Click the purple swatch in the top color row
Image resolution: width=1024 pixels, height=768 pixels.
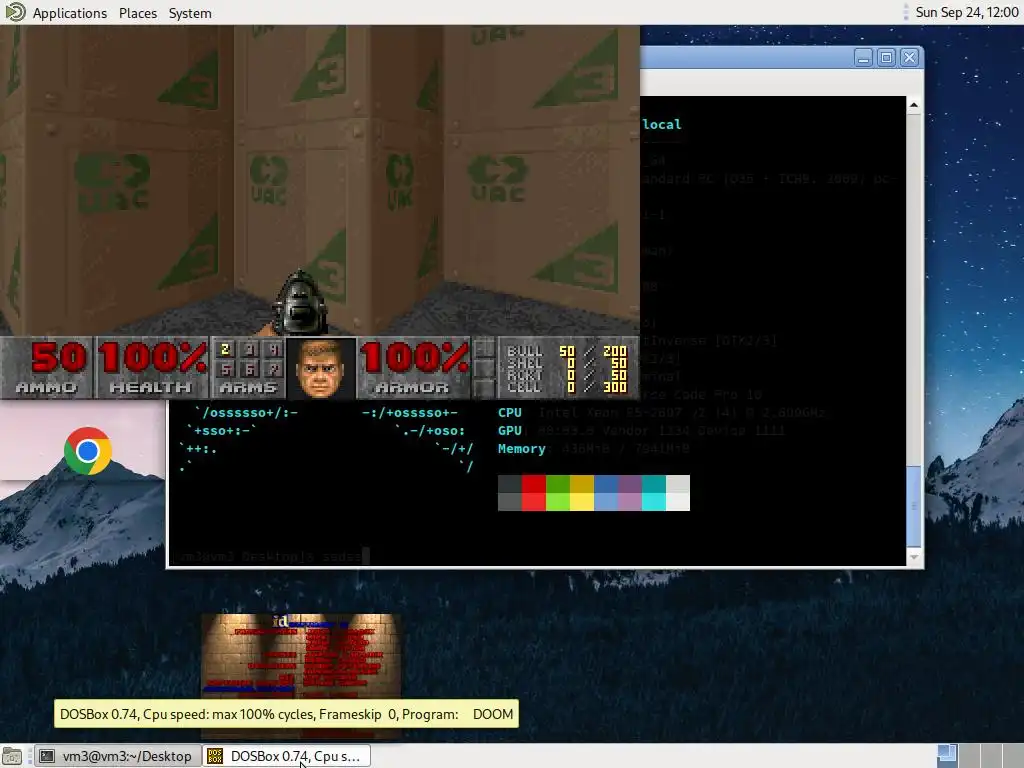630,484
